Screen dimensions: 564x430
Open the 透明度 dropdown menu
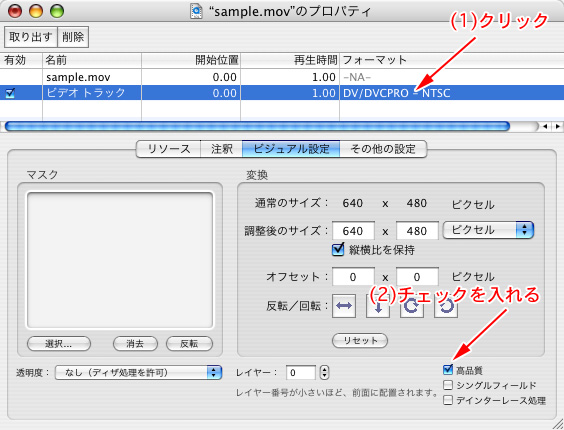(138, 372)
